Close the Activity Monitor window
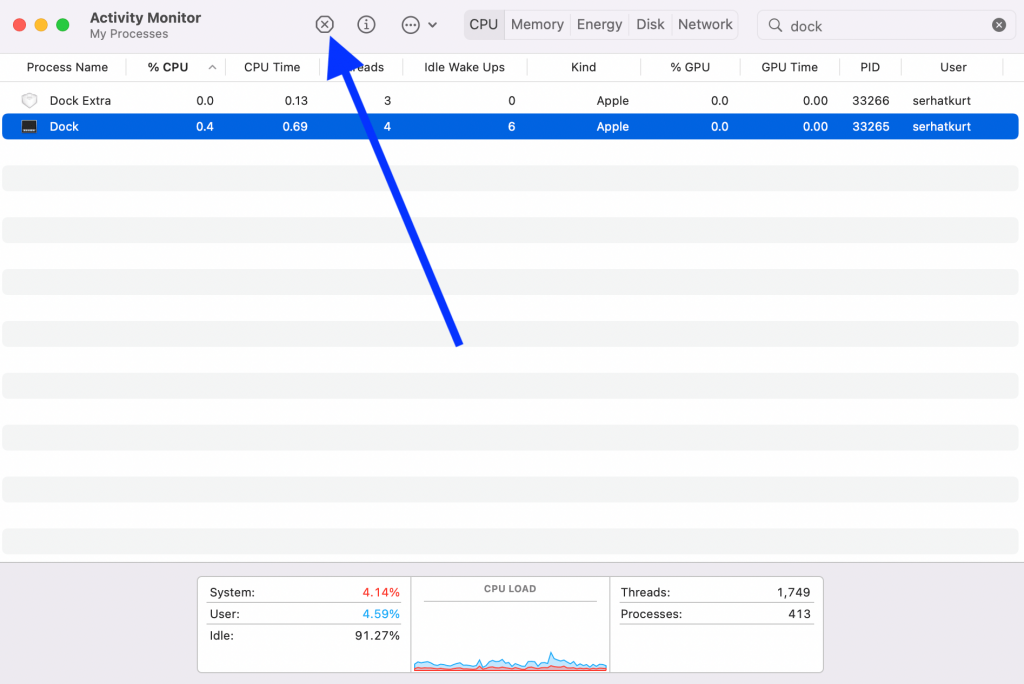 click(x=20, y=25)
